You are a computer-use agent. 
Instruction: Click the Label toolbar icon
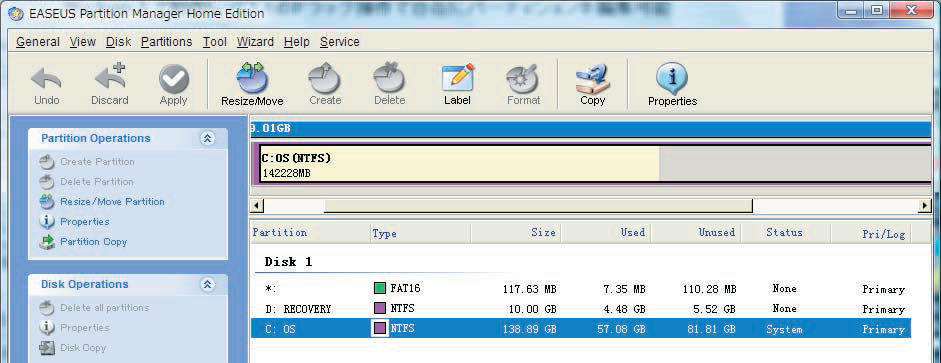pos(457,78)
